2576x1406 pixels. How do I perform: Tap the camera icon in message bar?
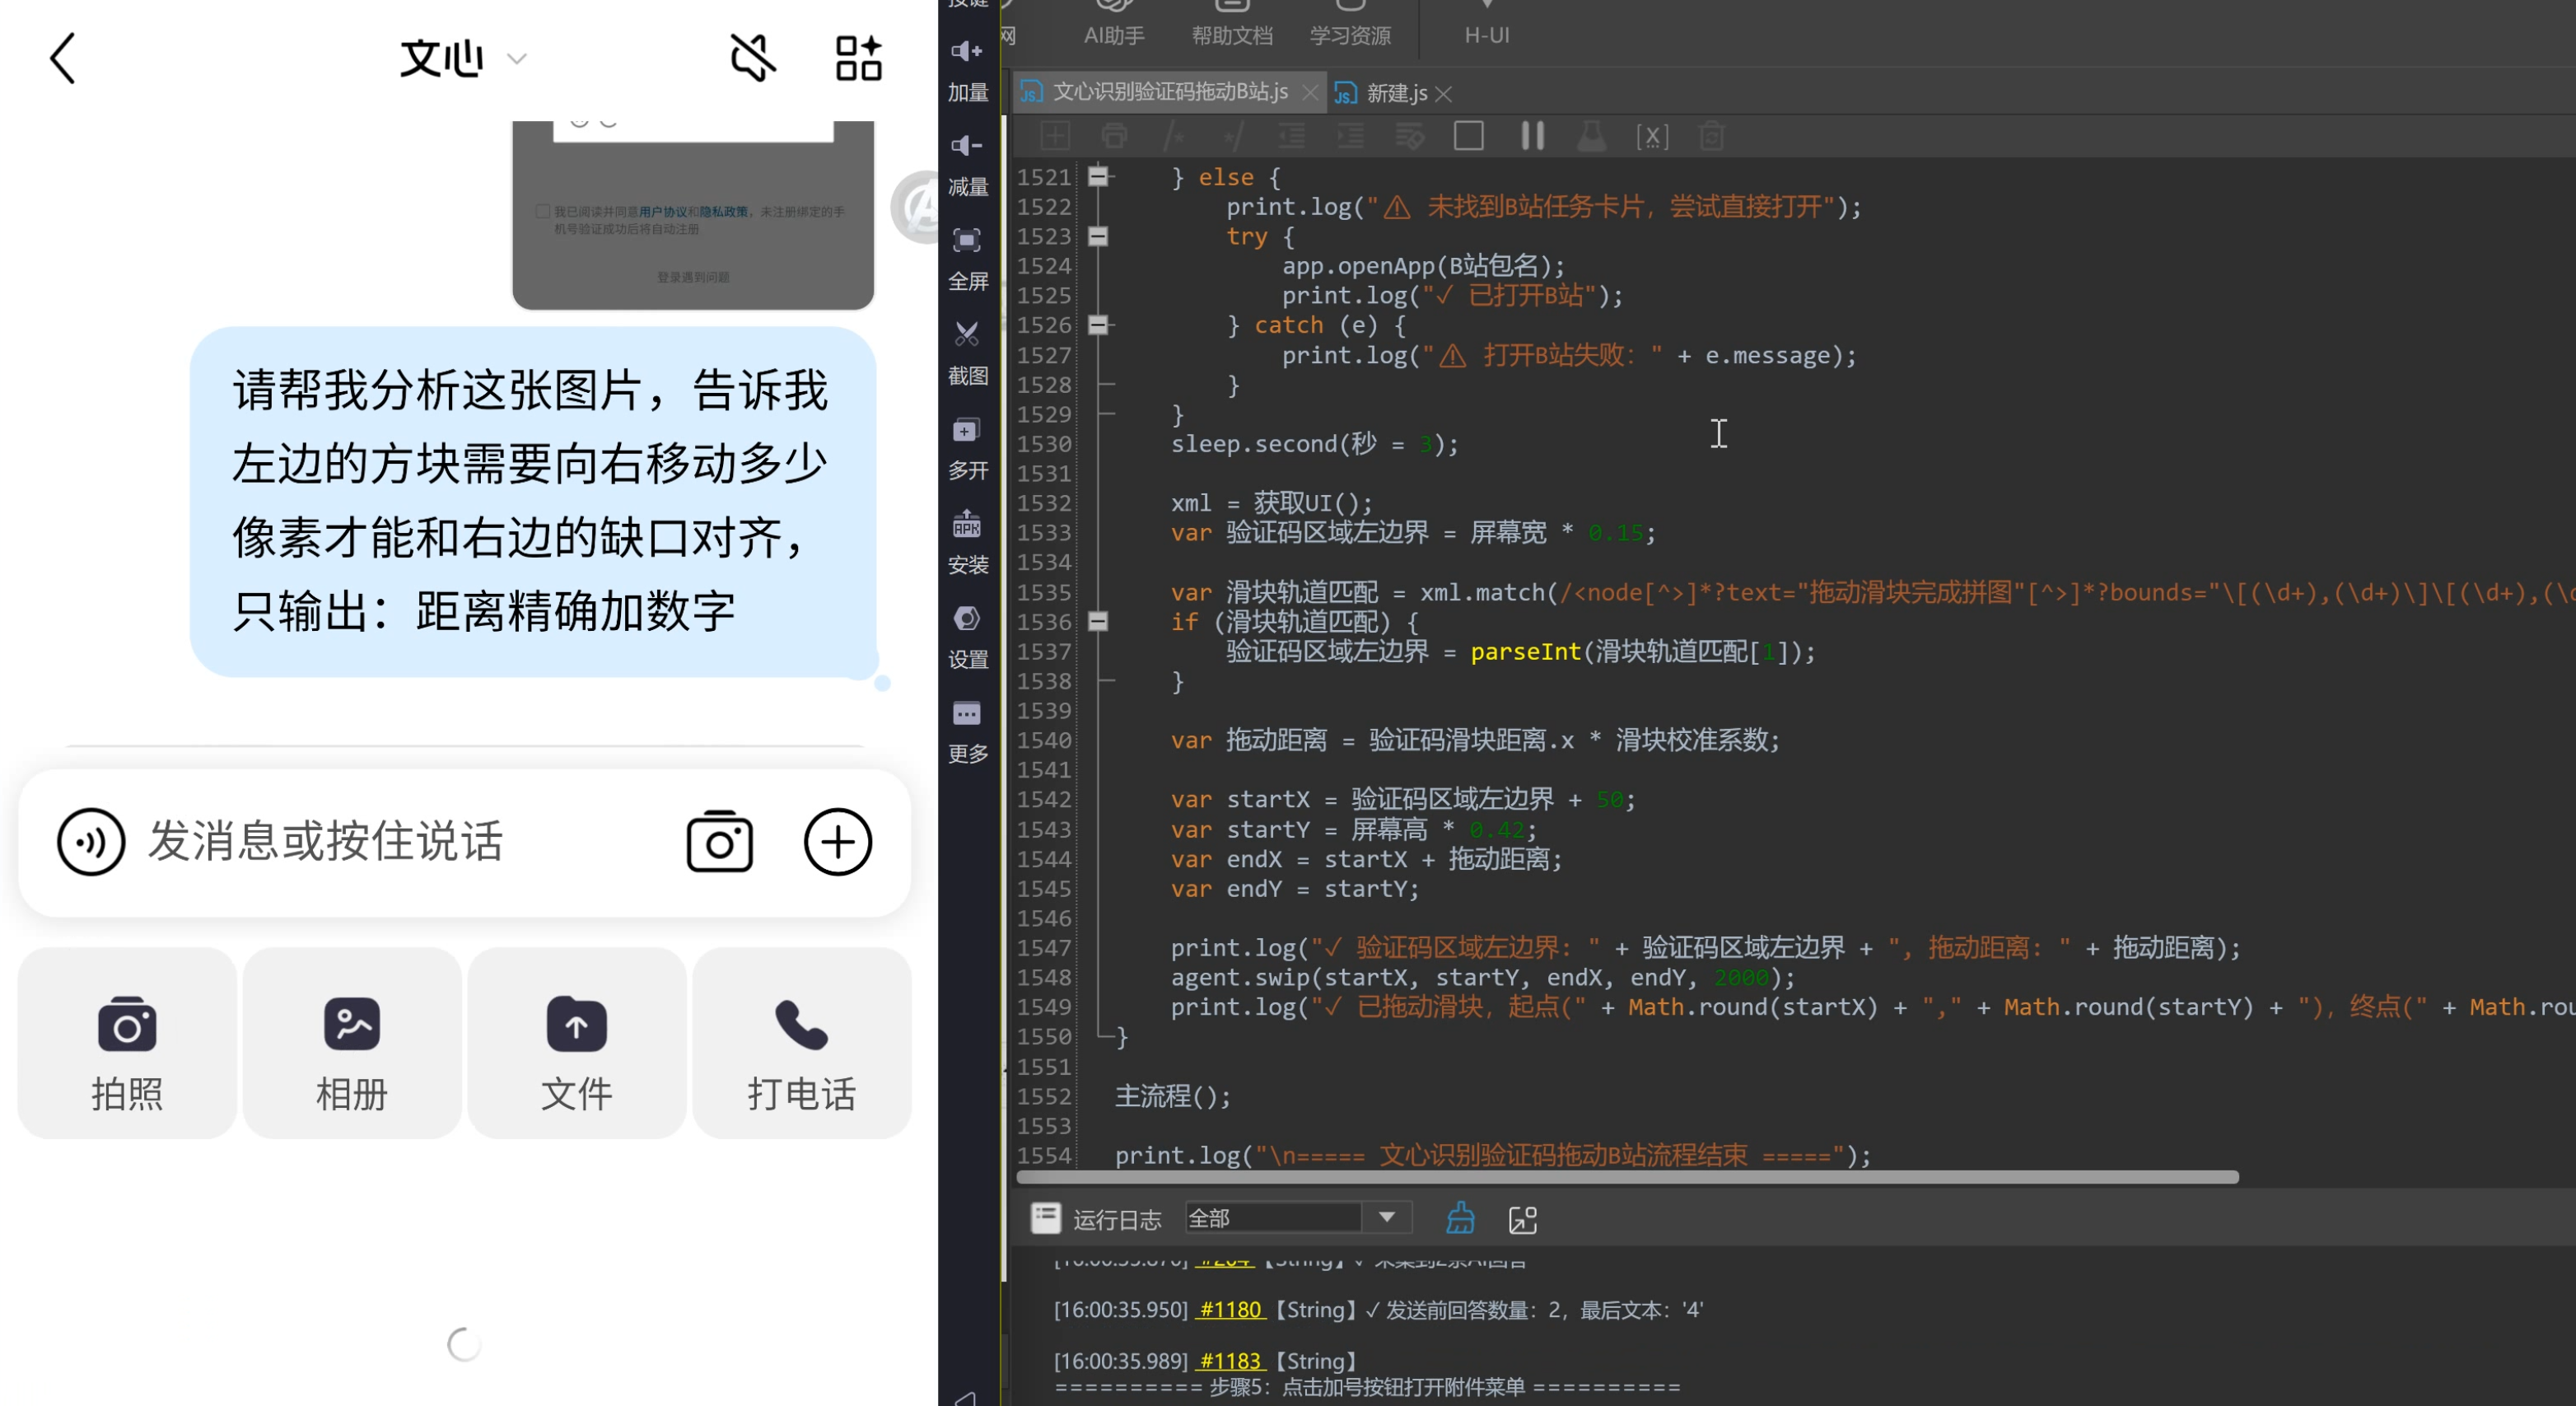pyautogui.click(x=719, y=842)
